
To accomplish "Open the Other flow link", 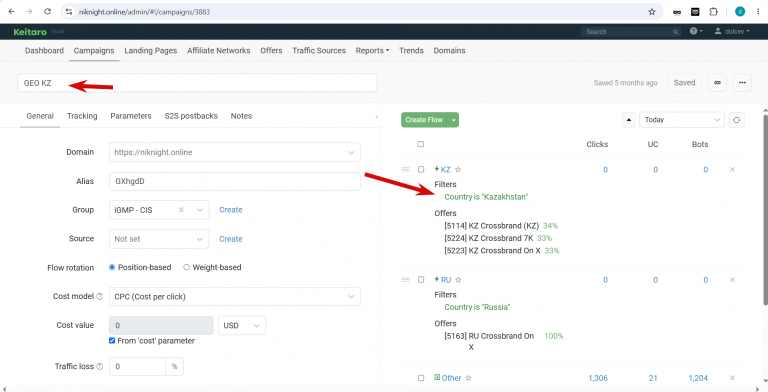I will tap(451, 378).
